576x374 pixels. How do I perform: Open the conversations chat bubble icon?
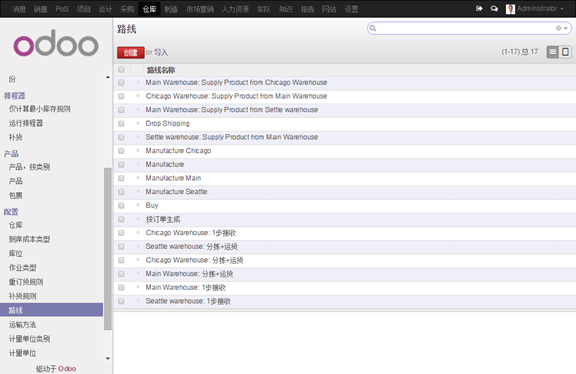[494, 8]
